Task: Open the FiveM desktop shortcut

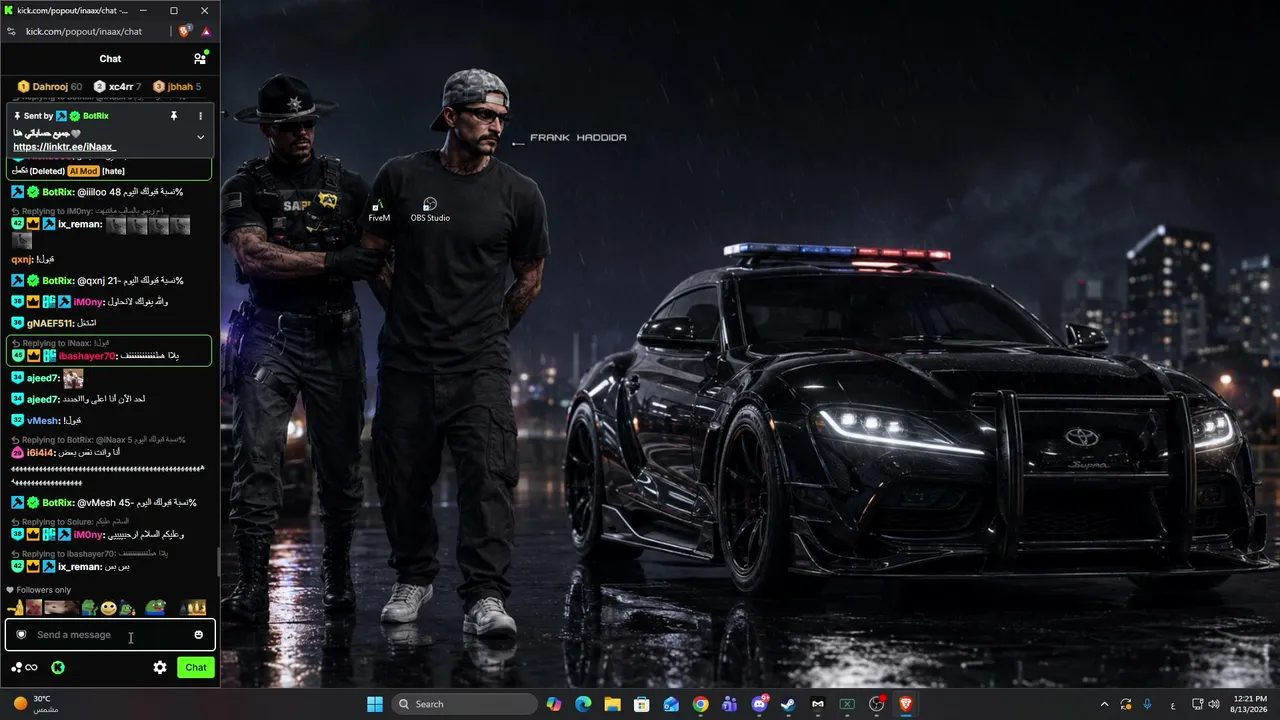Action: [x=379, y=209]
